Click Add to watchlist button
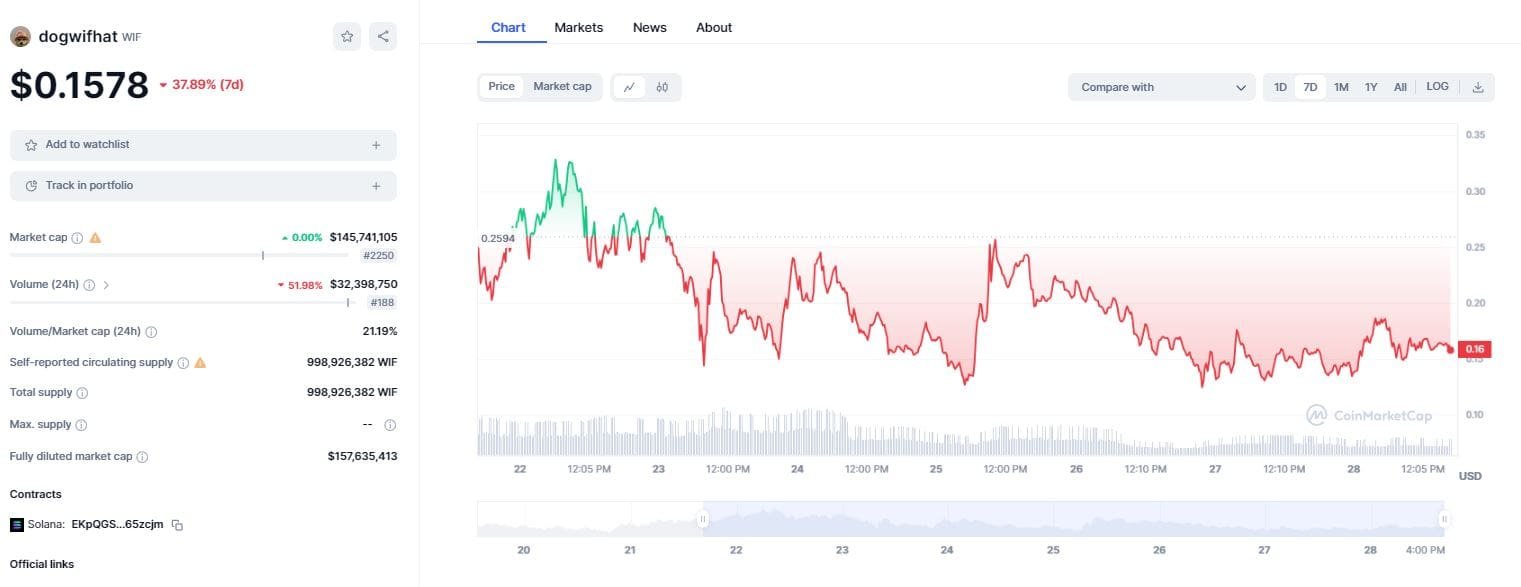The width and height of the screenshot is (1521, 587). click(x=203, y=145)
